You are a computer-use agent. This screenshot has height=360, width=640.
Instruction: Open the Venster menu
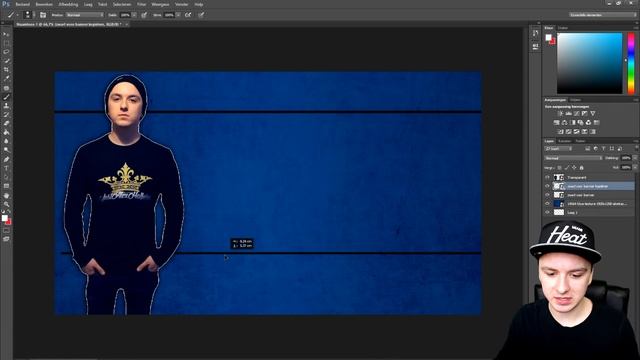[182, 4]
